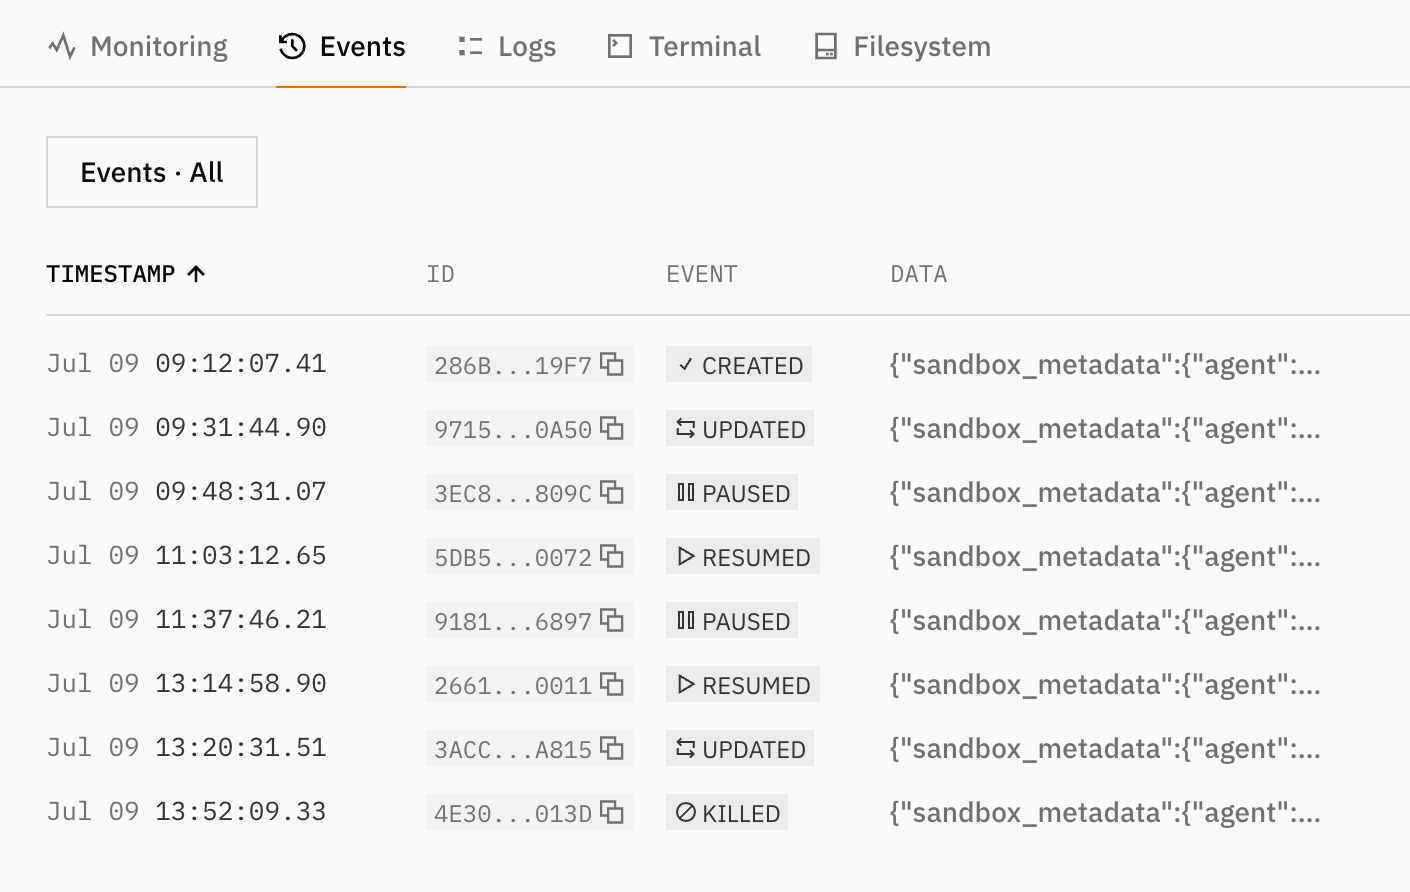Screen dimensions: 1410x892
Task: Click timestamp Jul 09 09:12:07.41
Action: coord(187,363)
